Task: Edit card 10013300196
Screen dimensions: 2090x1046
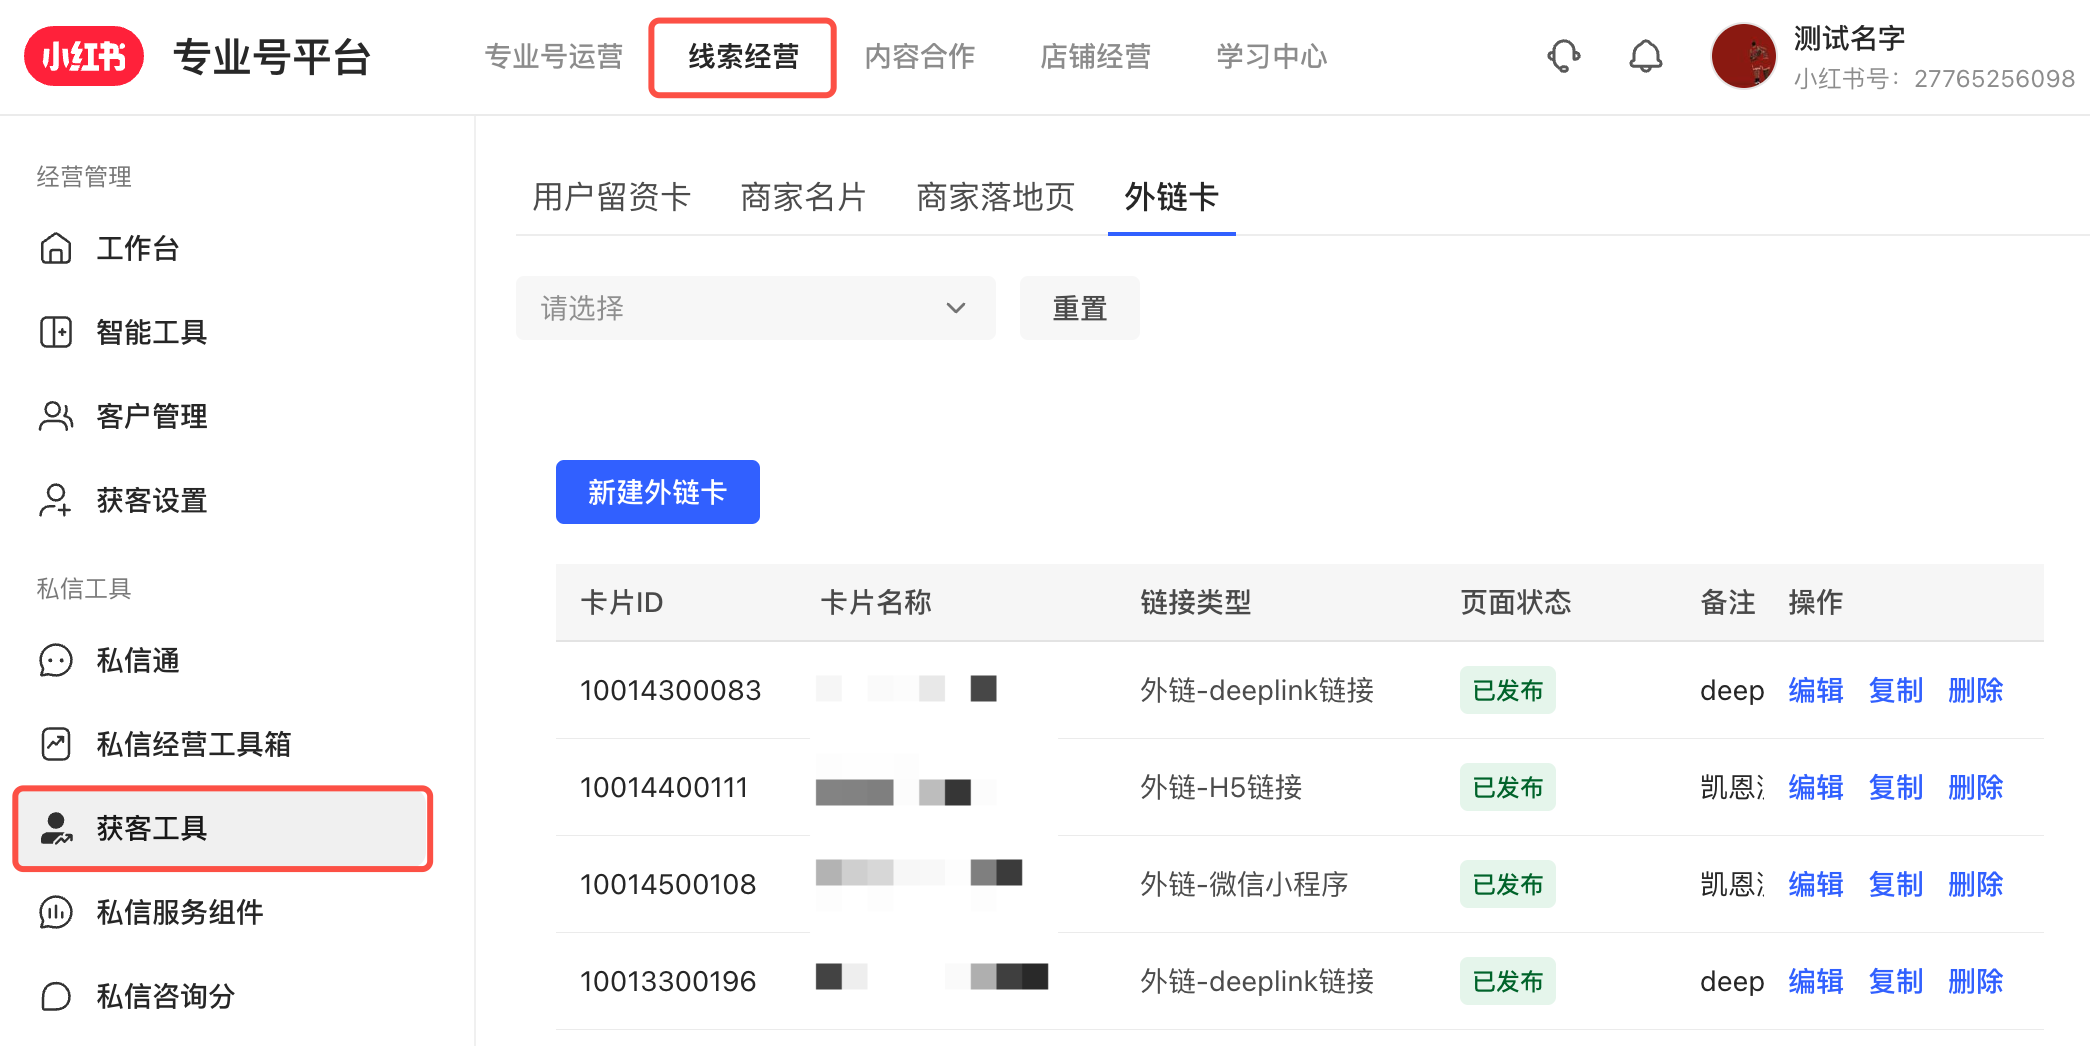Action: 1816,981
